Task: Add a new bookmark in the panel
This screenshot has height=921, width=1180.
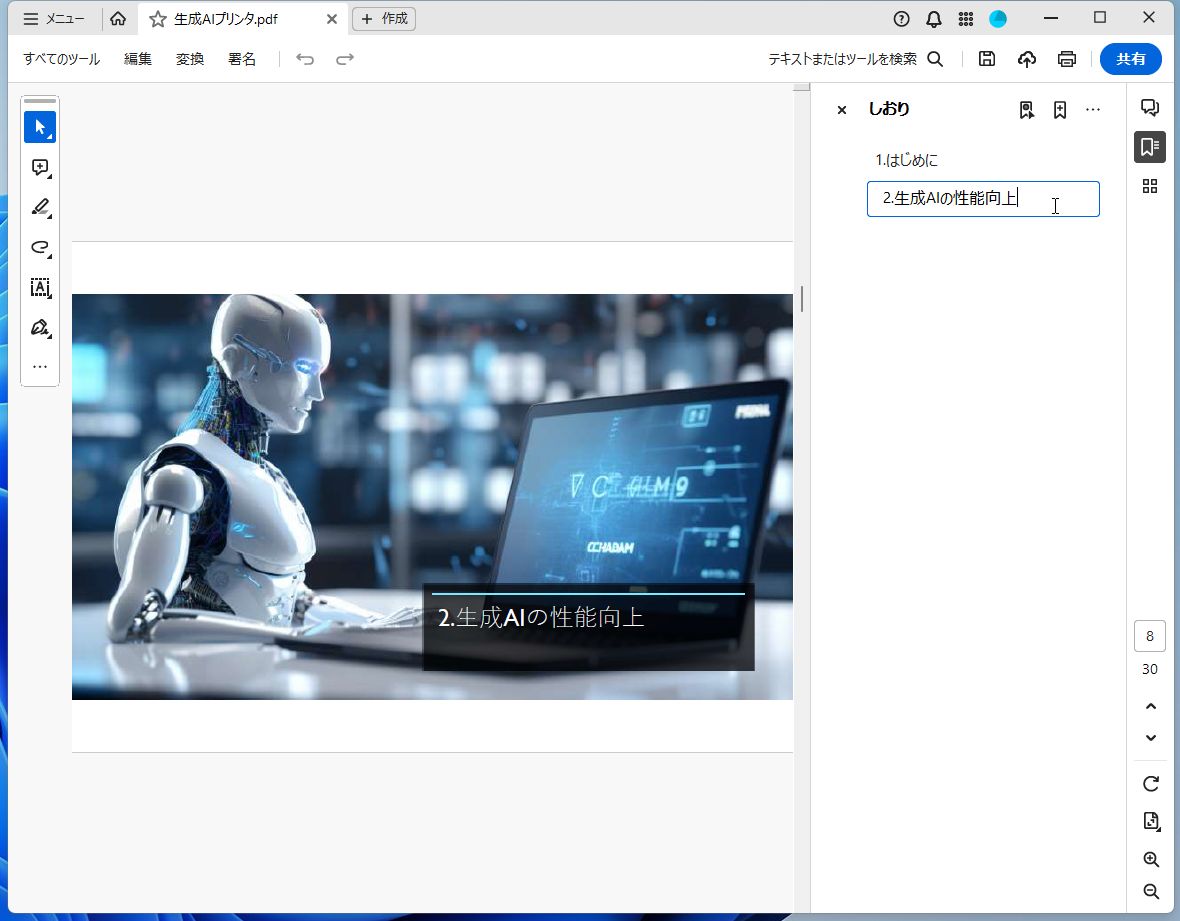Action: point(1059,109)
